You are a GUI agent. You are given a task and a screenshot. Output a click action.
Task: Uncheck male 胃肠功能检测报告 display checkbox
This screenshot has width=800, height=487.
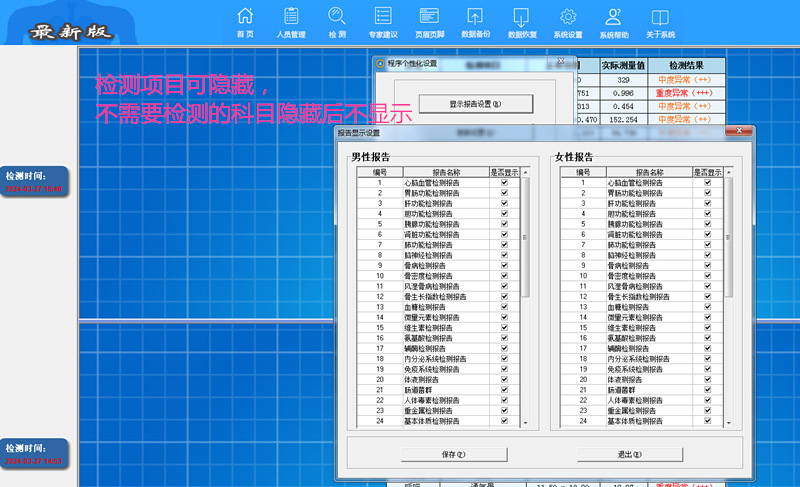click(x=504, y=193)
